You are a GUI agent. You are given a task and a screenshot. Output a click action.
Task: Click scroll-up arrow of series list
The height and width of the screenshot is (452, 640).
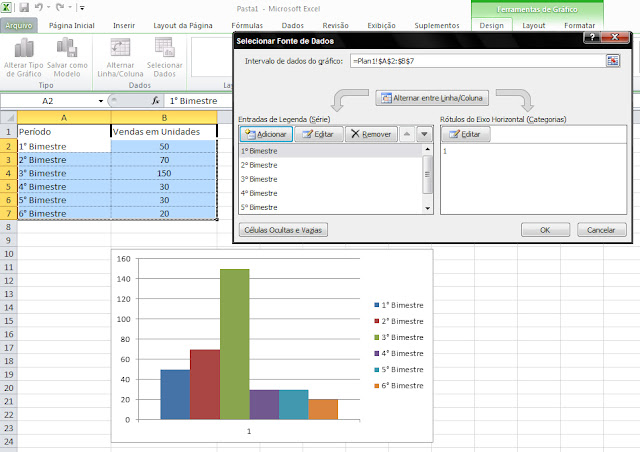click(x=427, y=149)
